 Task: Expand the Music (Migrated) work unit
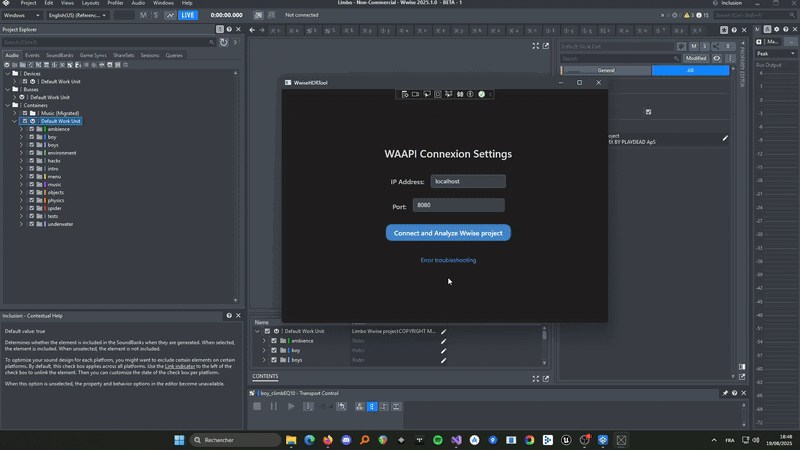pos(15,113)
